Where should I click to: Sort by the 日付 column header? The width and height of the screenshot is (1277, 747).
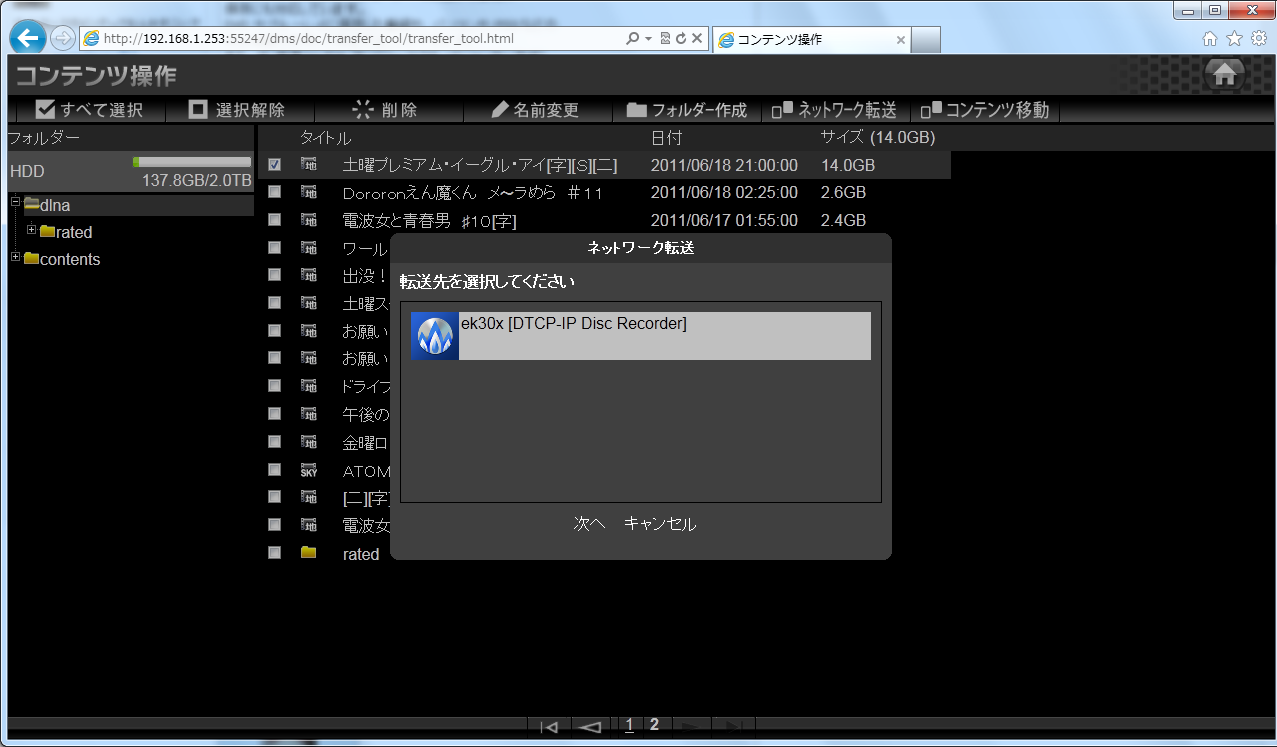click(666, 138)
